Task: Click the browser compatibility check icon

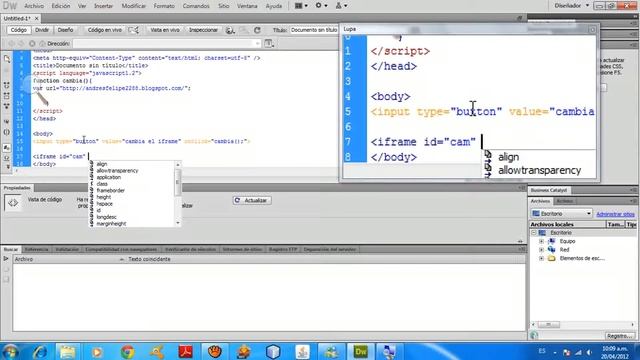Action: click(x=133, y=30)
